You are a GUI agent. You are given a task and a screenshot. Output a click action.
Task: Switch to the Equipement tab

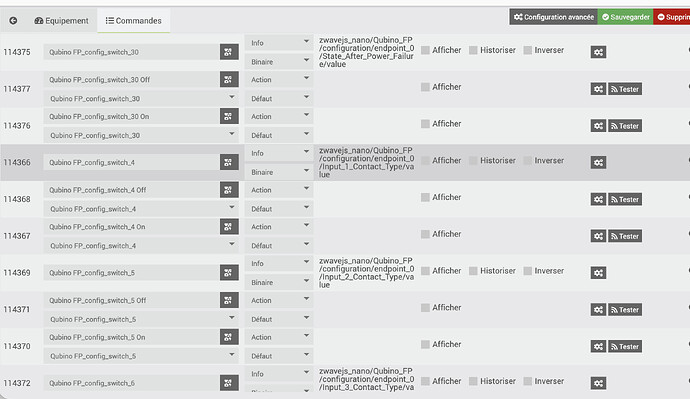(x=62, y=21)
